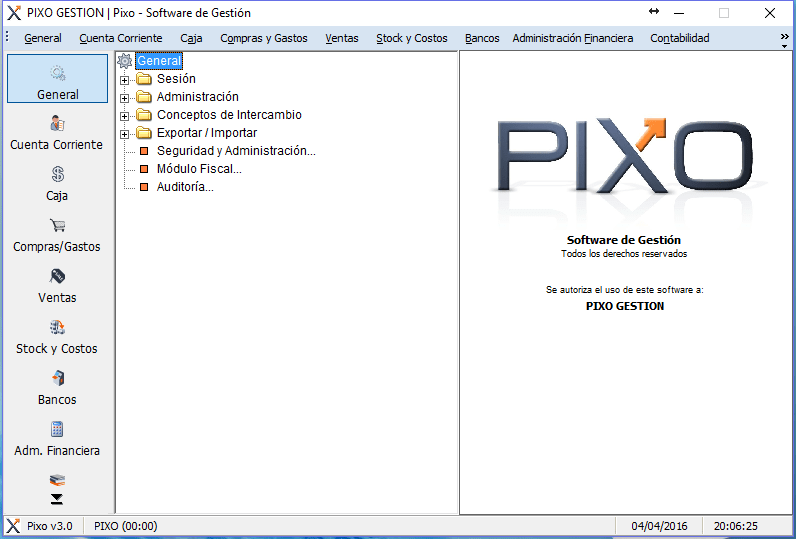
Task: Open the Stock y Costos sidebar icon
Action: pos(57,327)
